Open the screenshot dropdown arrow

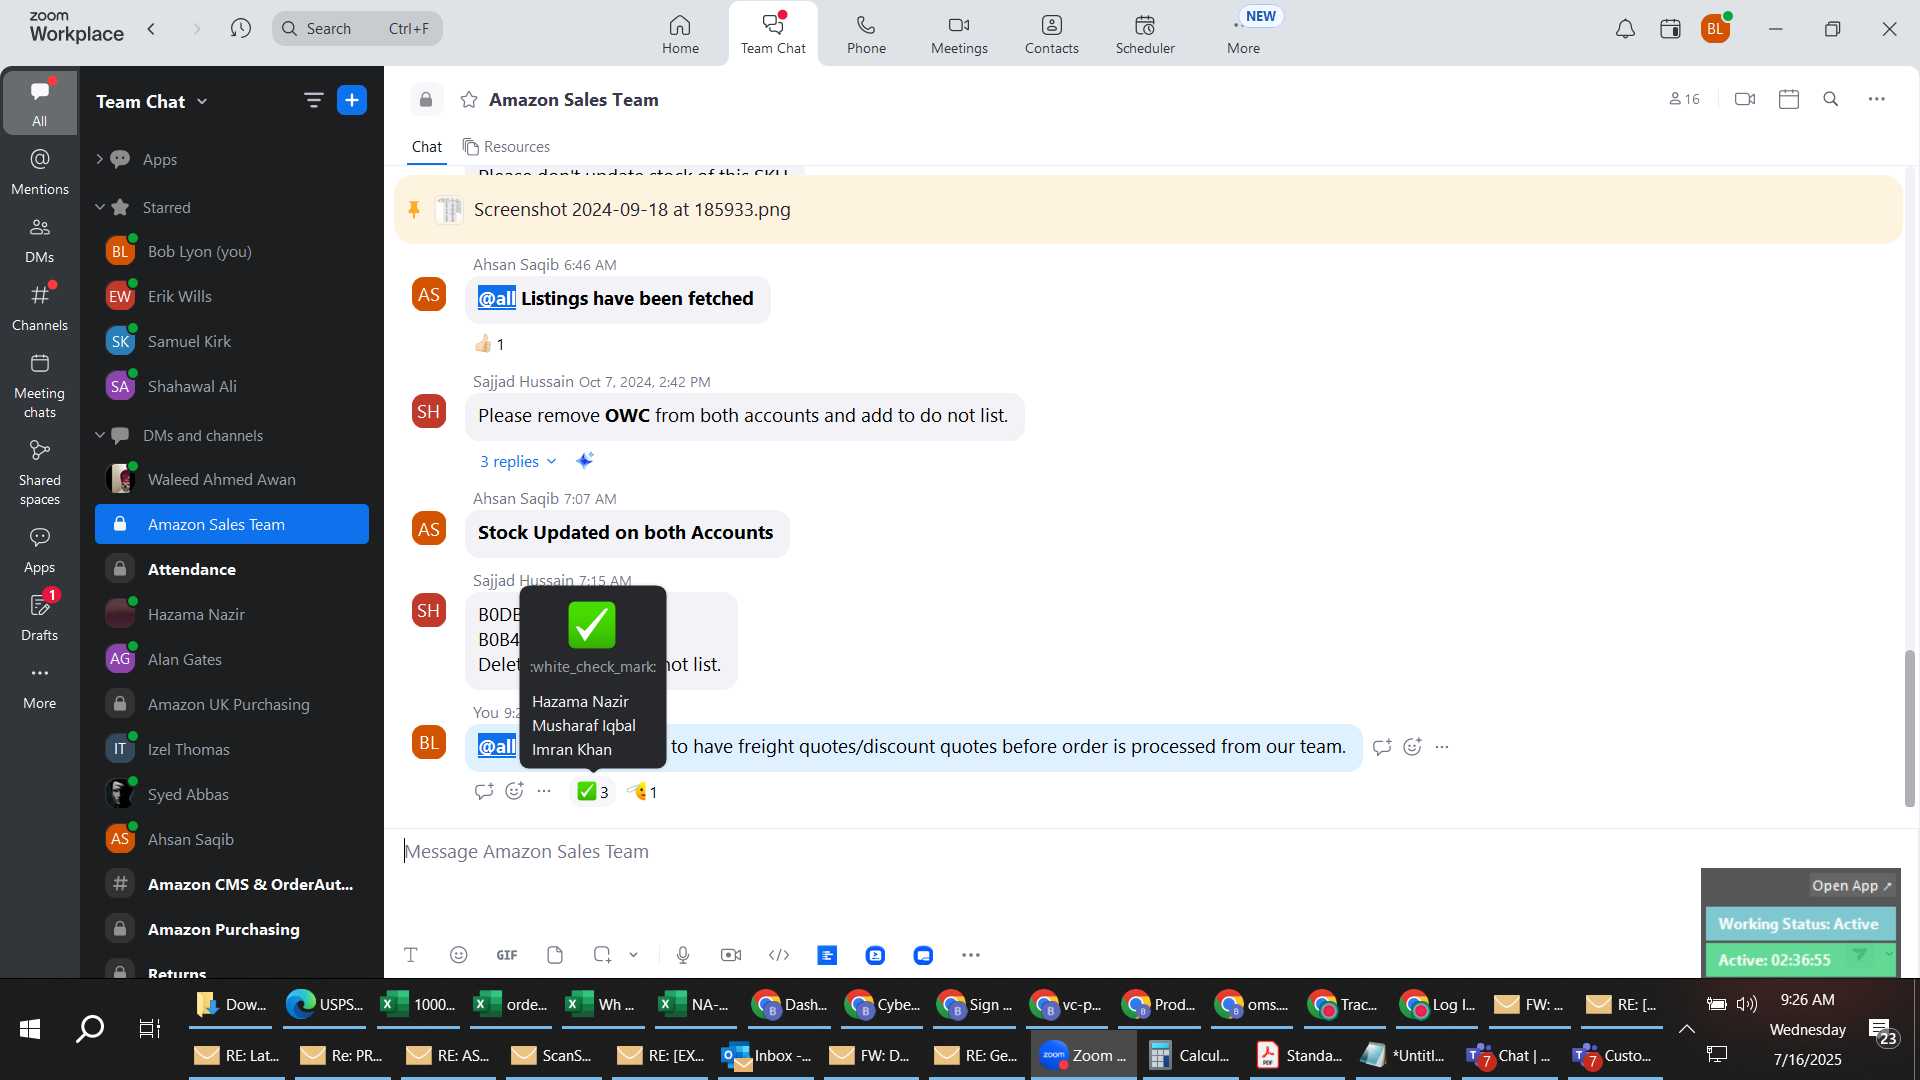633,955
